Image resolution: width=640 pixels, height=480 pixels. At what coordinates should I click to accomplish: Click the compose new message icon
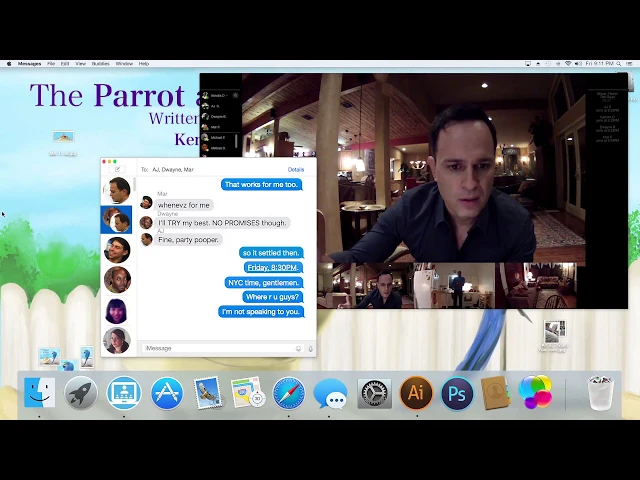tap(118, 169)
